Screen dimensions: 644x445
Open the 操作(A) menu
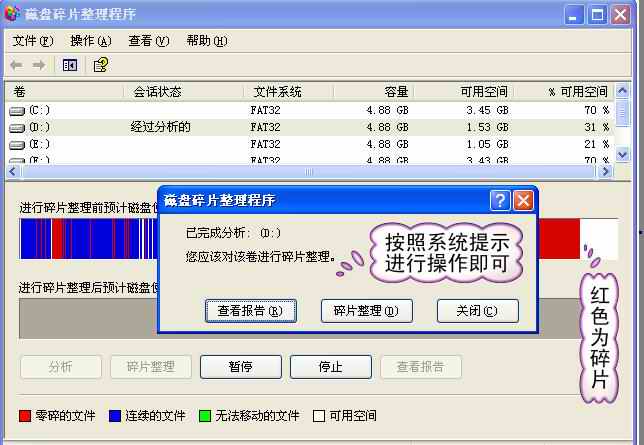91,41
